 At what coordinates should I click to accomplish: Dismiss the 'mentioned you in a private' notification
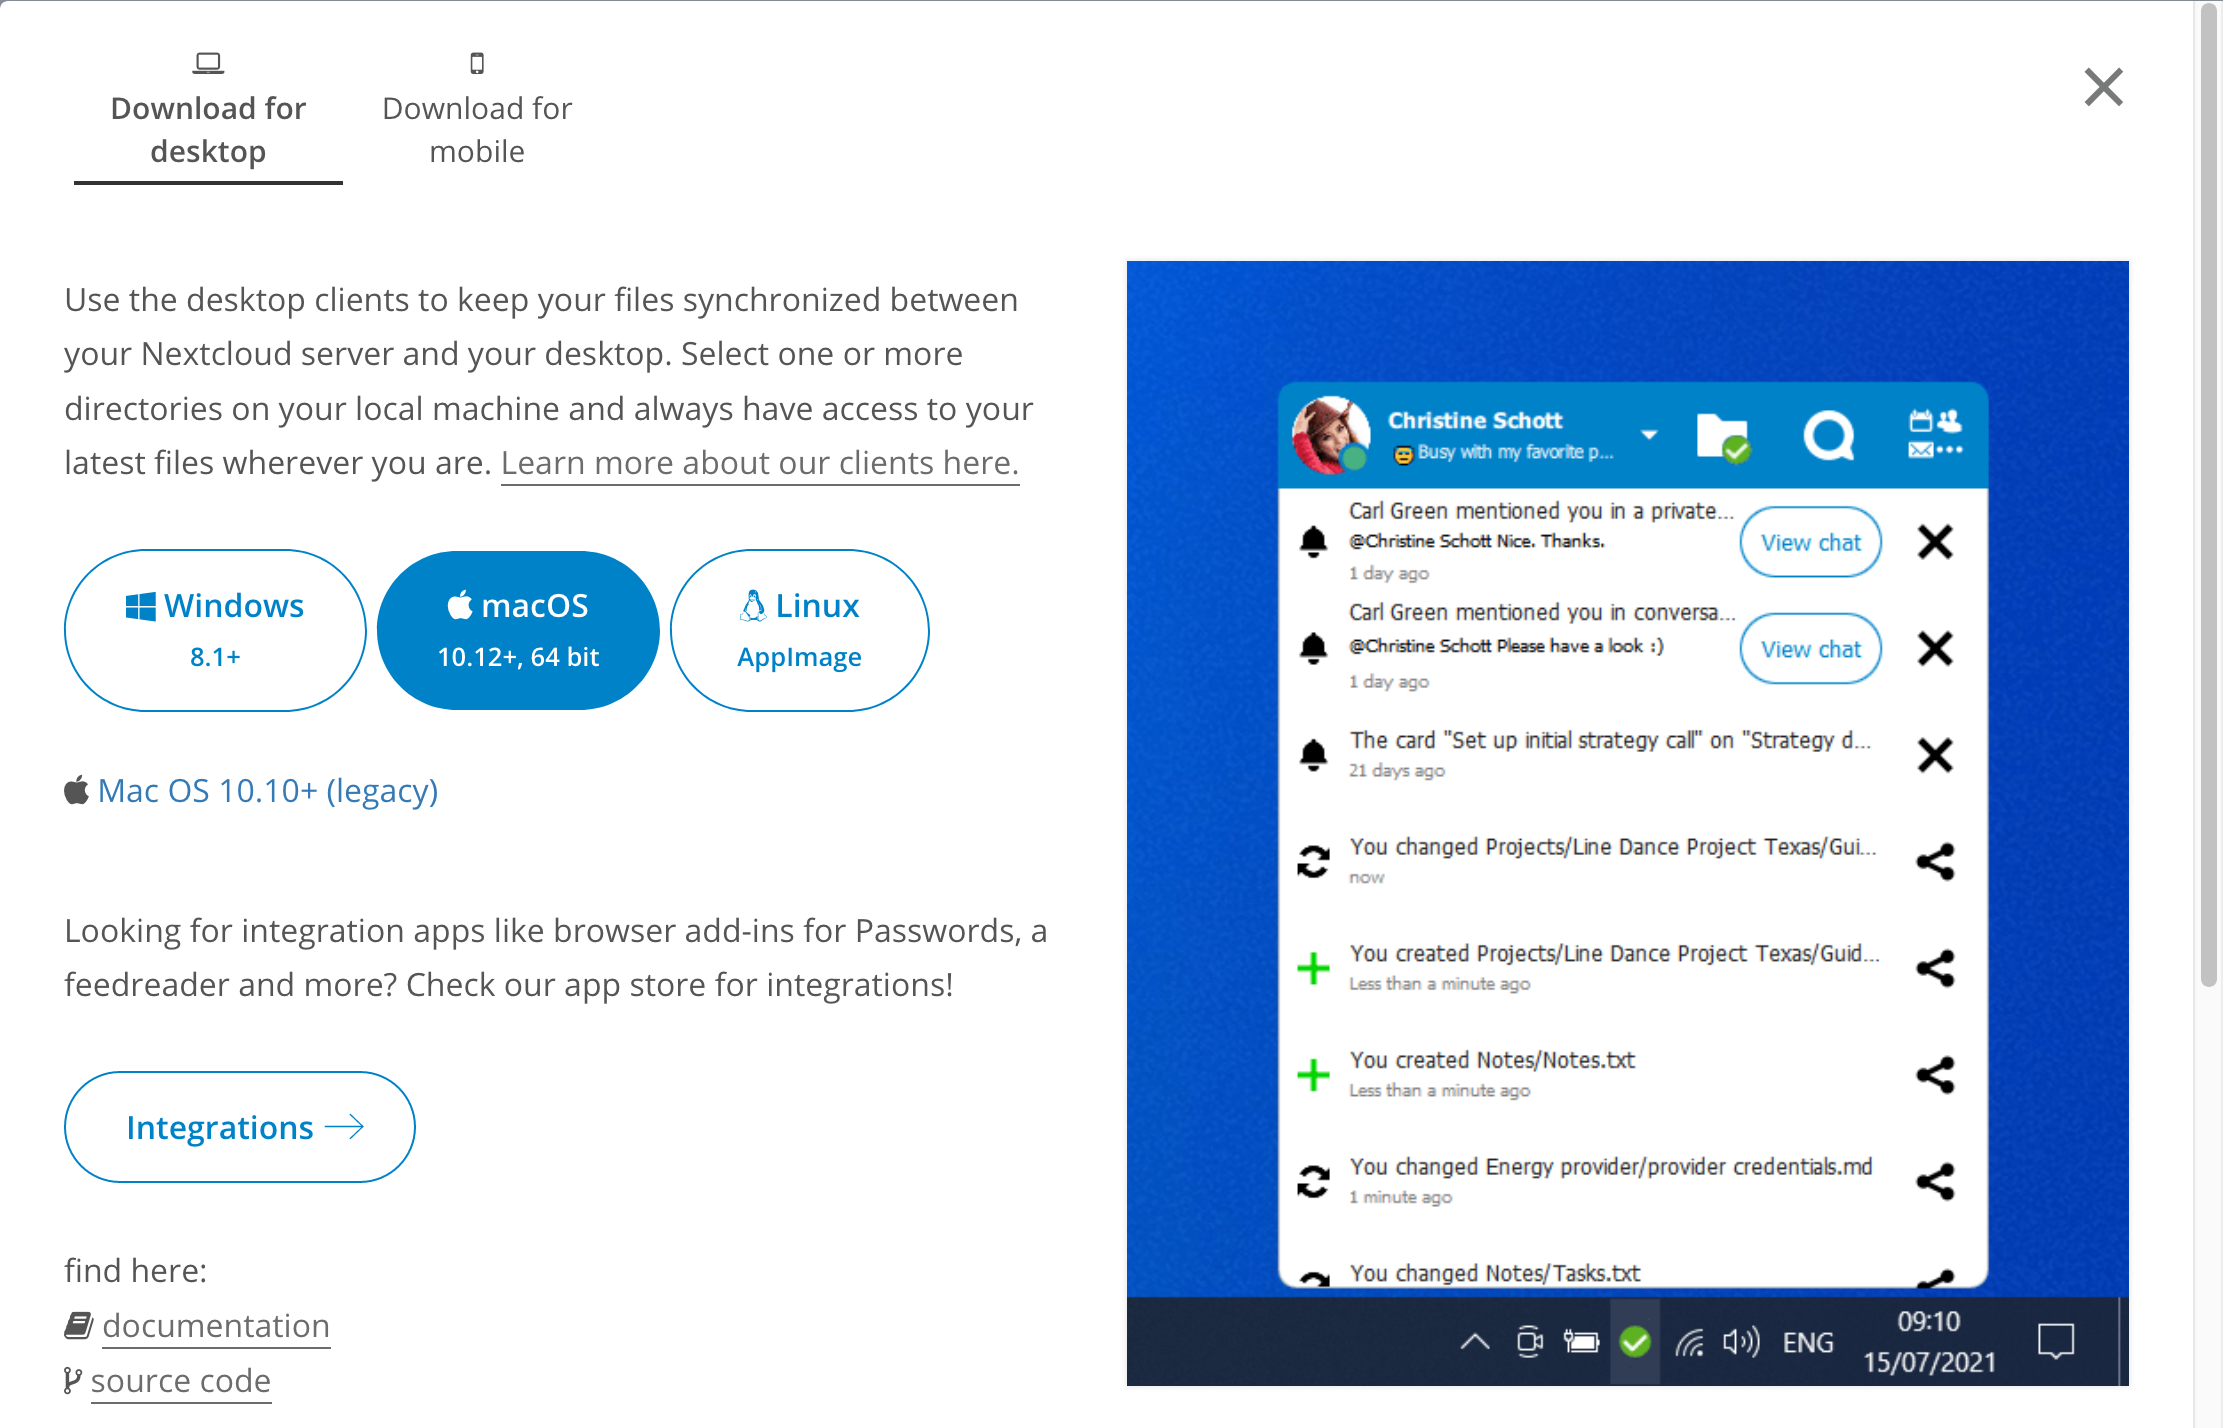pyautogui.click(x=1935, y=542)
